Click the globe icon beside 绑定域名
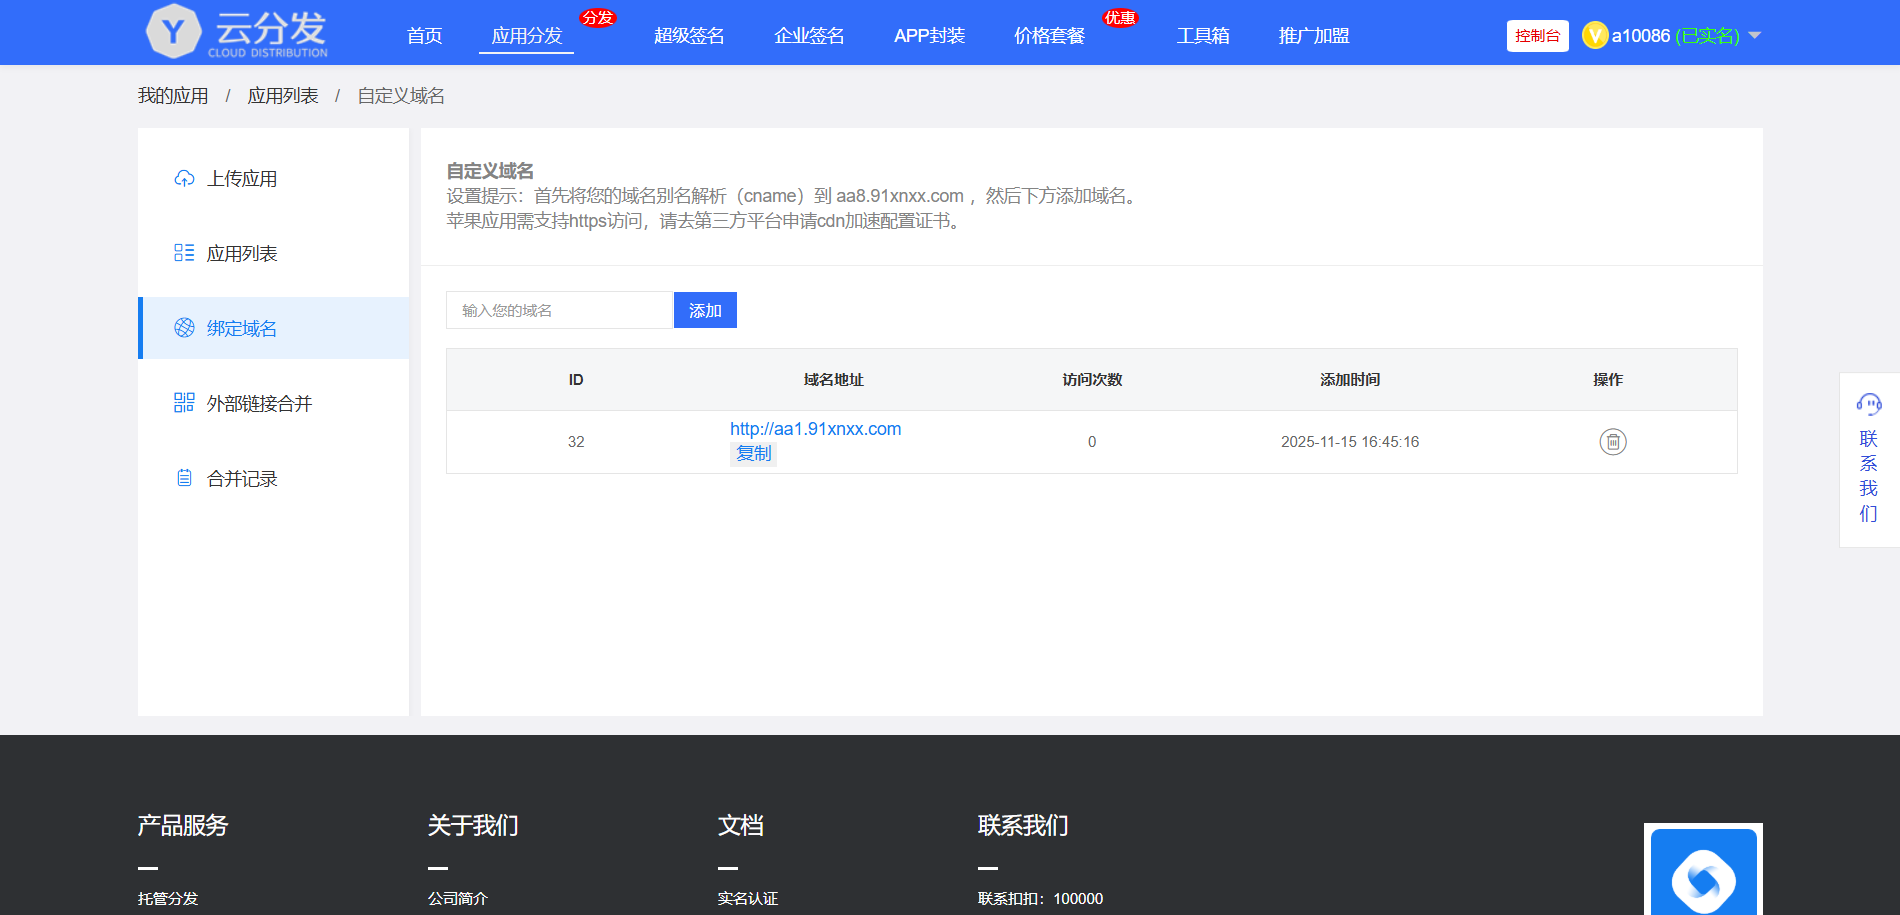 (x=184, y=328)
